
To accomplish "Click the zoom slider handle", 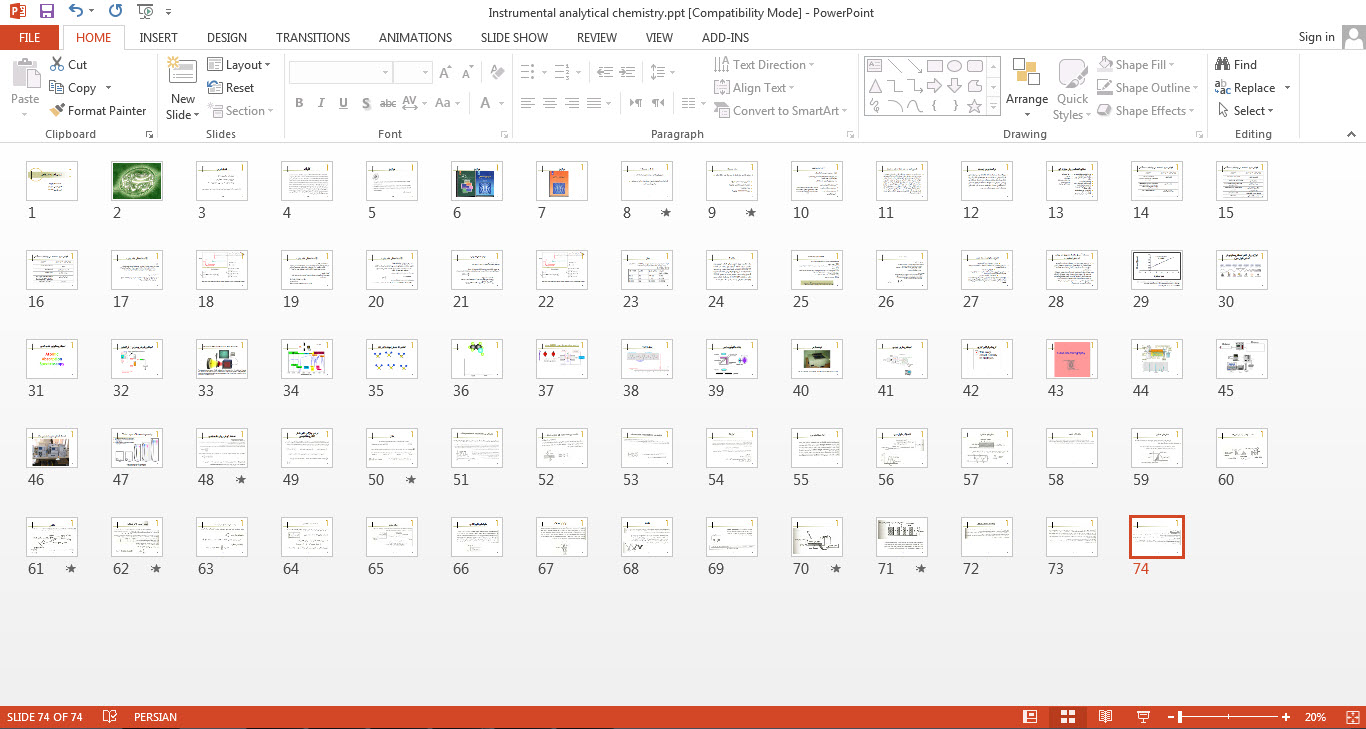I will (1181, 717).
